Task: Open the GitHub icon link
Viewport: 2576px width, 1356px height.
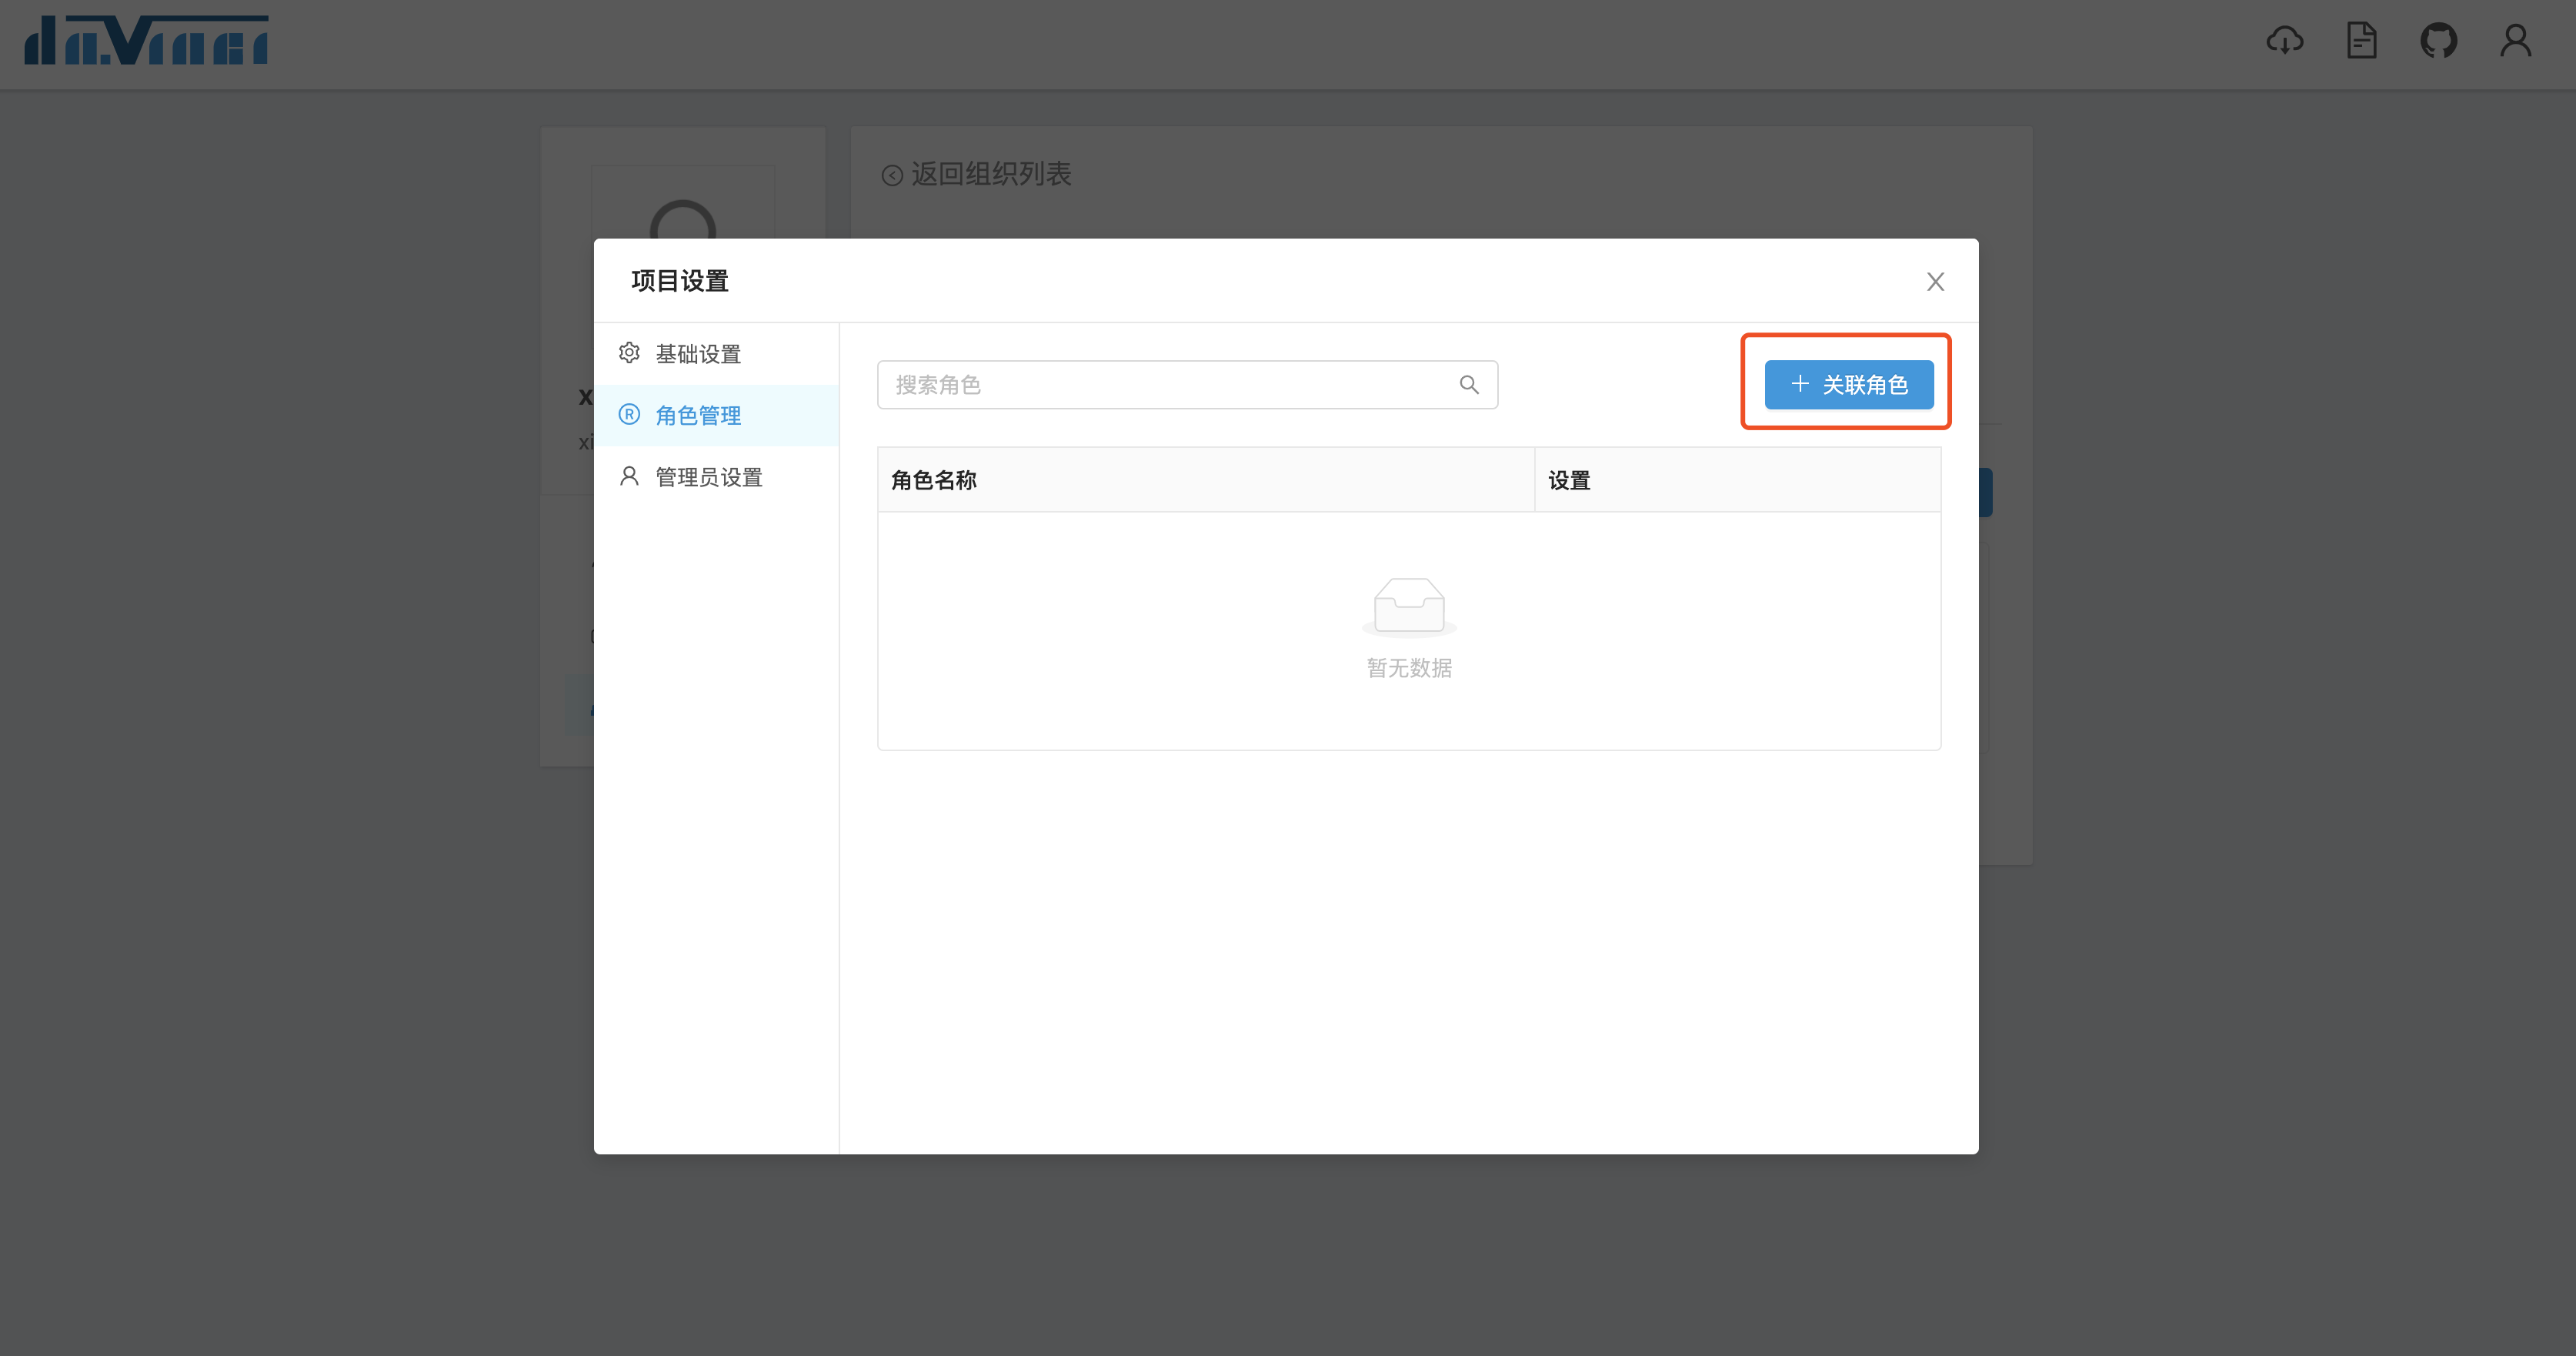Action: [x=2438, y=41]
